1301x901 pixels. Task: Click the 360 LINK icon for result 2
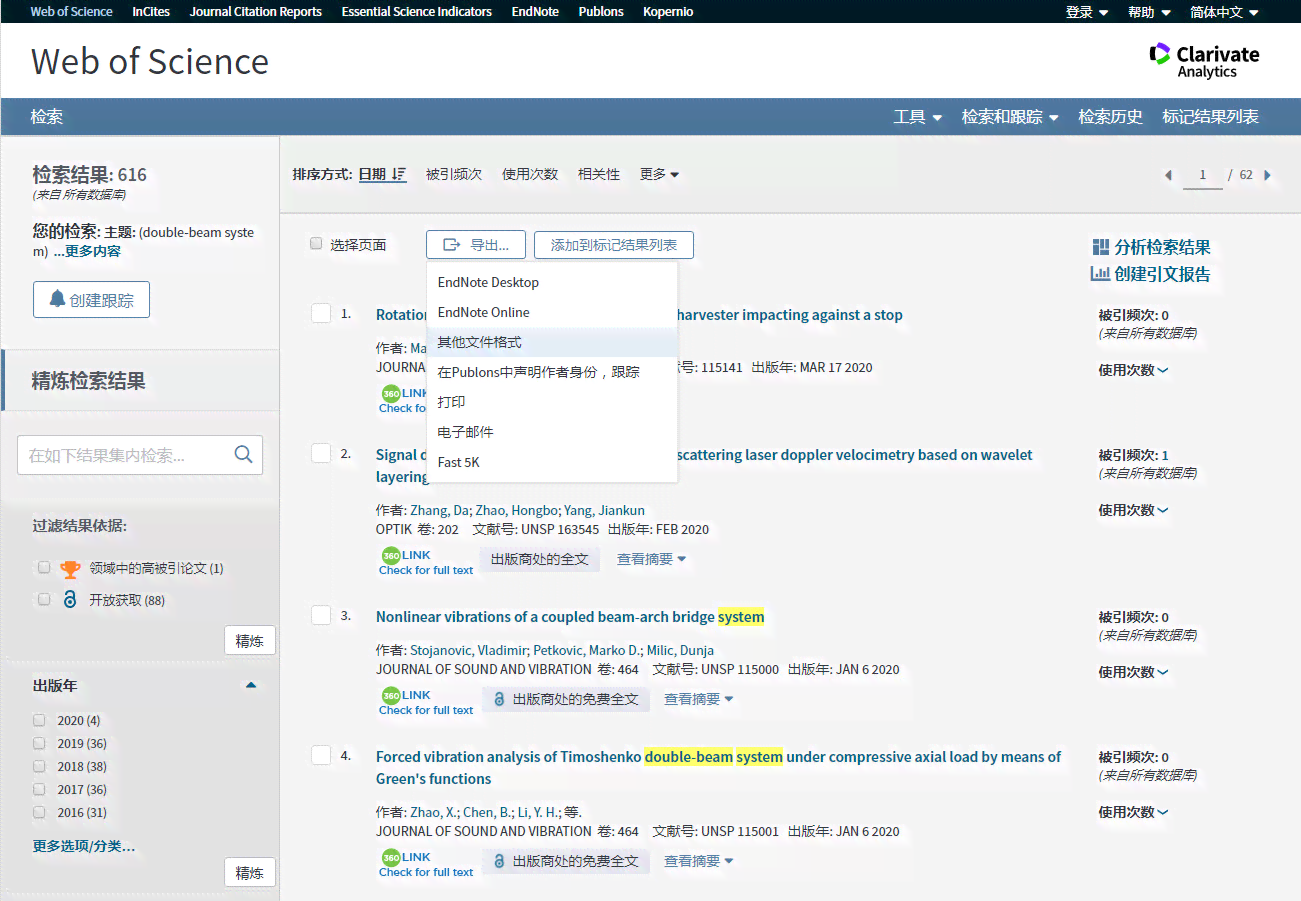(391, 556)
